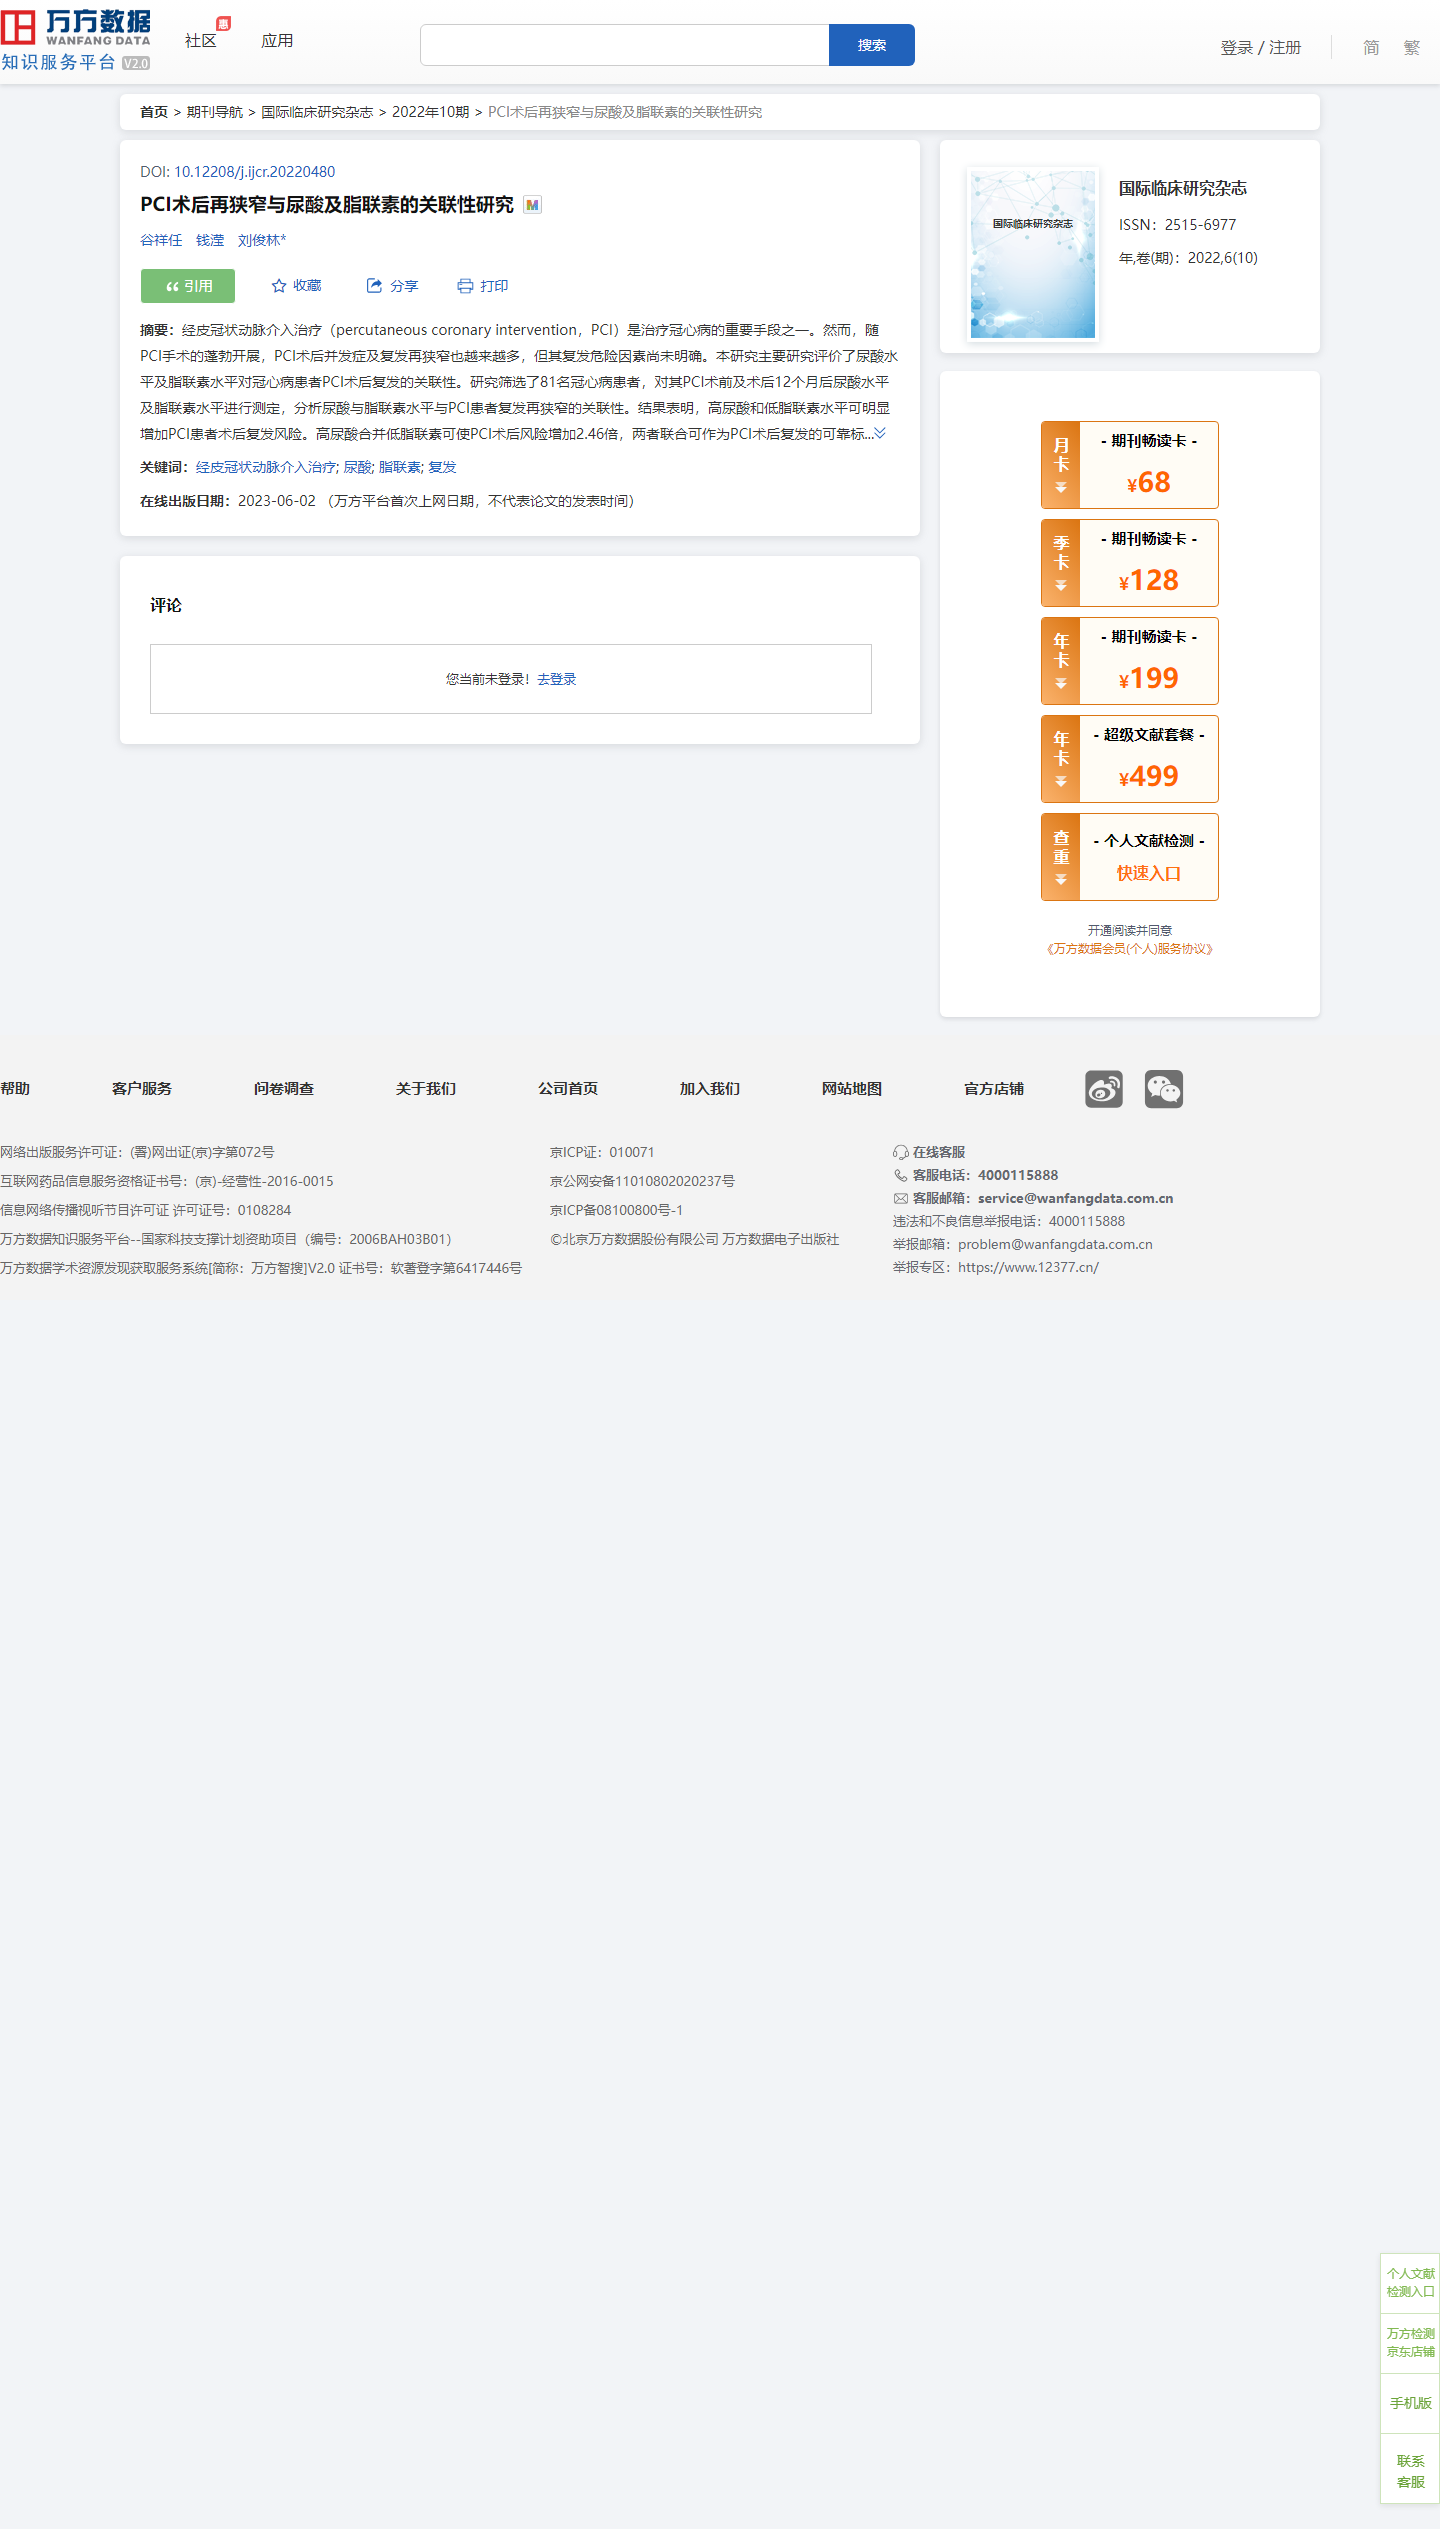Screen dimensions: 1440x2529
Task: Click the M badge beside article title
Action: pyautogui.click(x=532, y=205)
